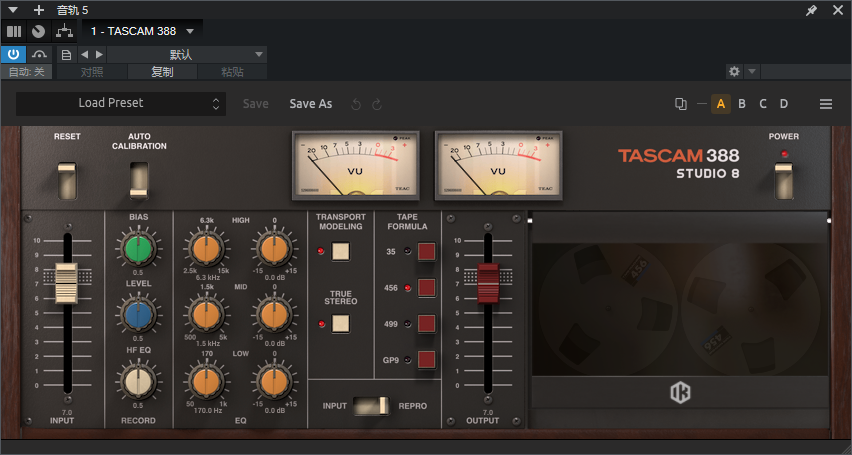
Task: Click the HIGH gain knob
Action: [274, 248]
